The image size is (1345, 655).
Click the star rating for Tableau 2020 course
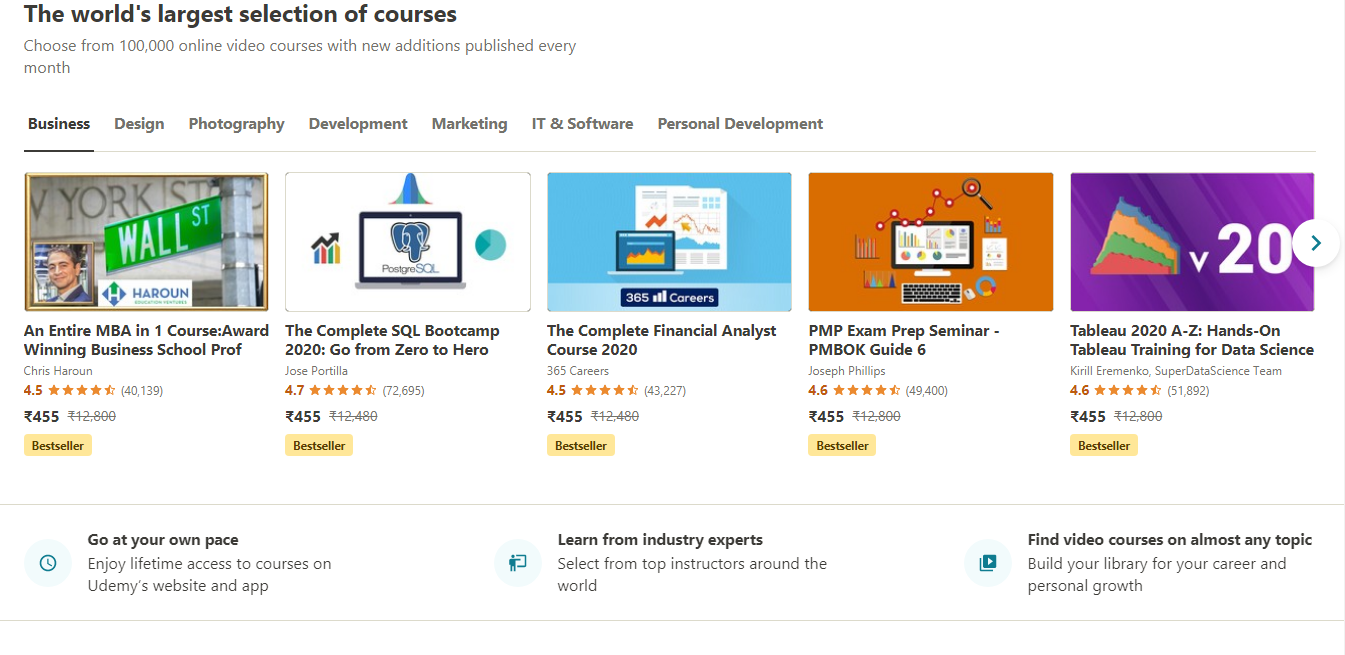1128,391
